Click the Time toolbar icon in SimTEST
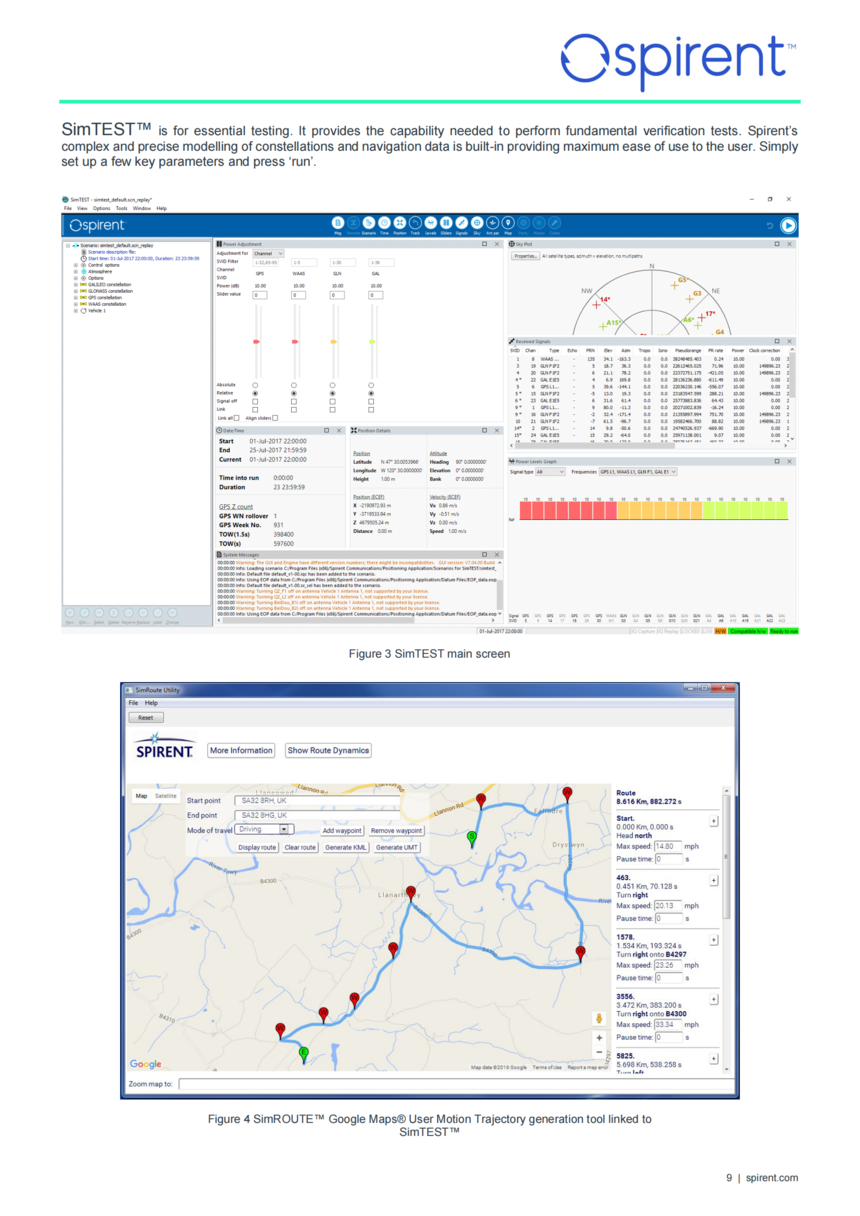 click(x=384, y=222)
